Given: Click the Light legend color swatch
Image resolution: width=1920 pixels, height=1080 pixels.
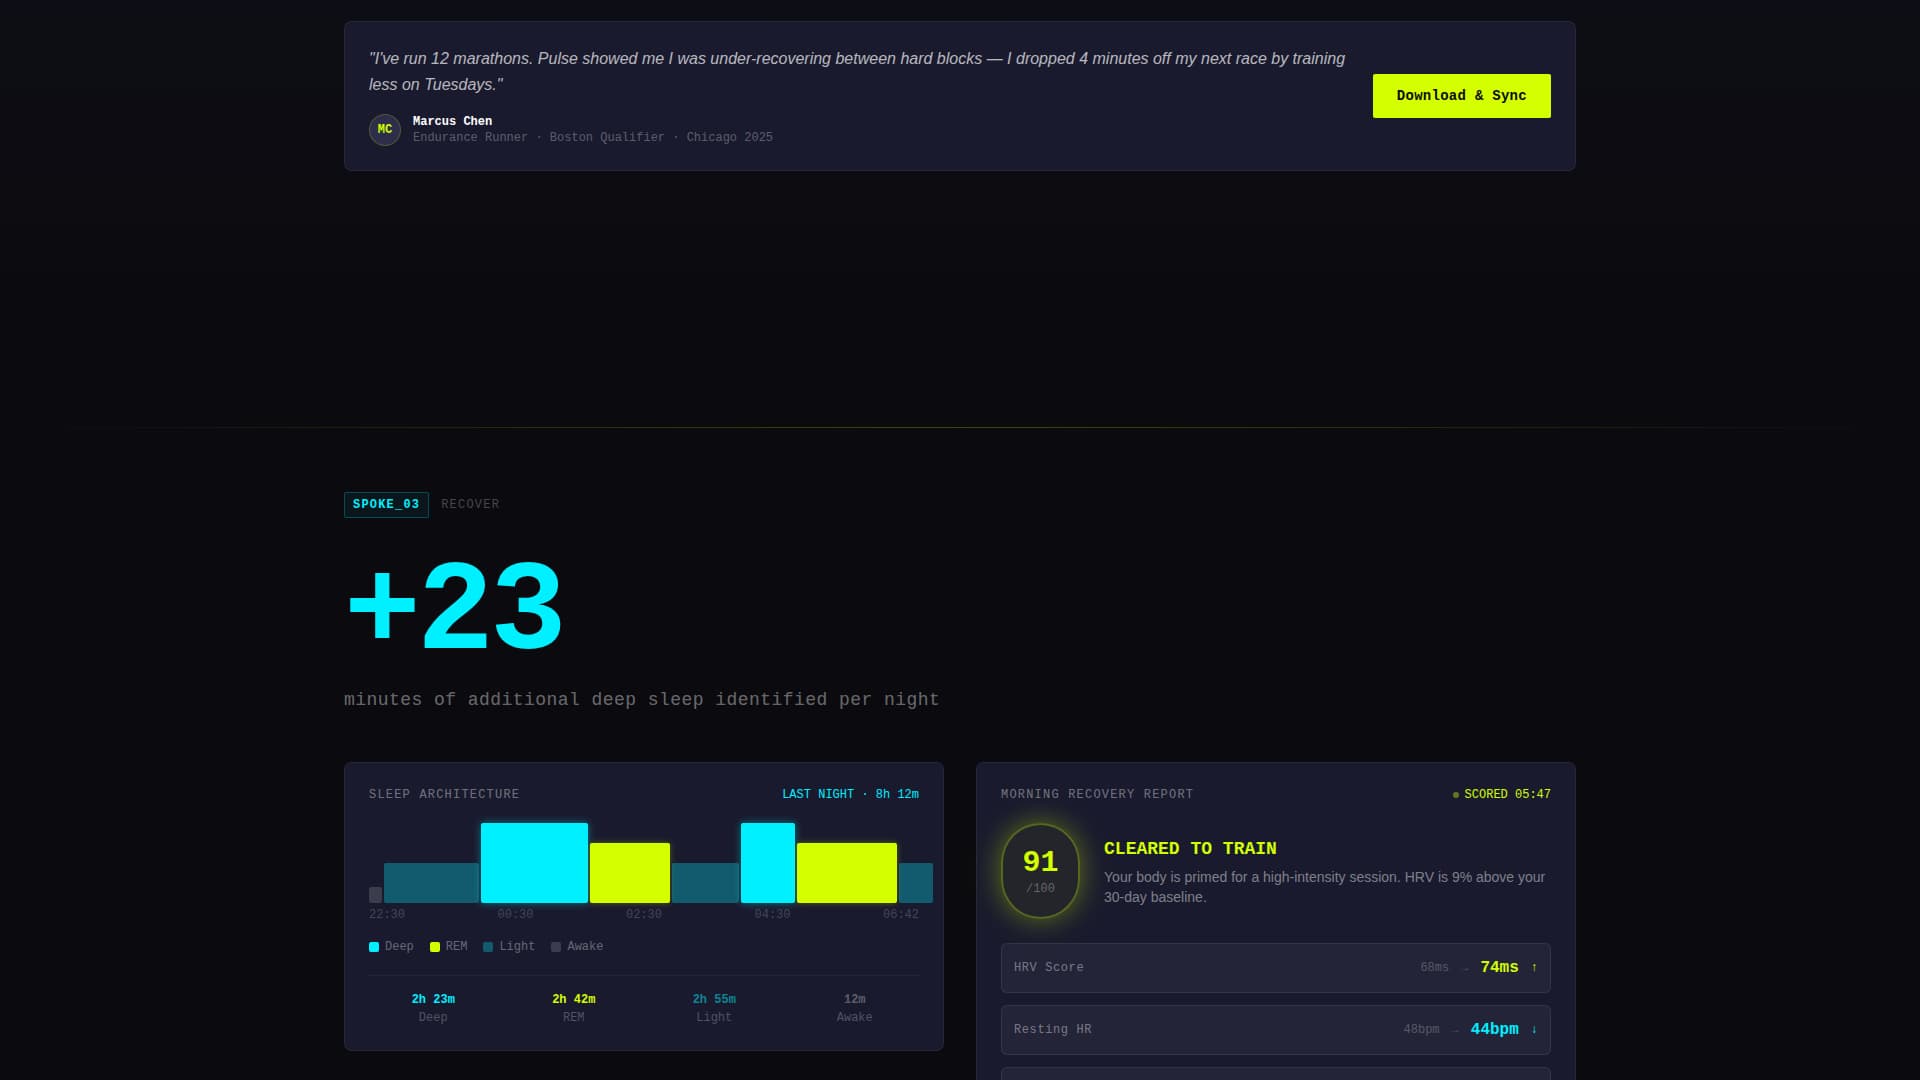Looking at the screenshot, I should click(488, 947).
